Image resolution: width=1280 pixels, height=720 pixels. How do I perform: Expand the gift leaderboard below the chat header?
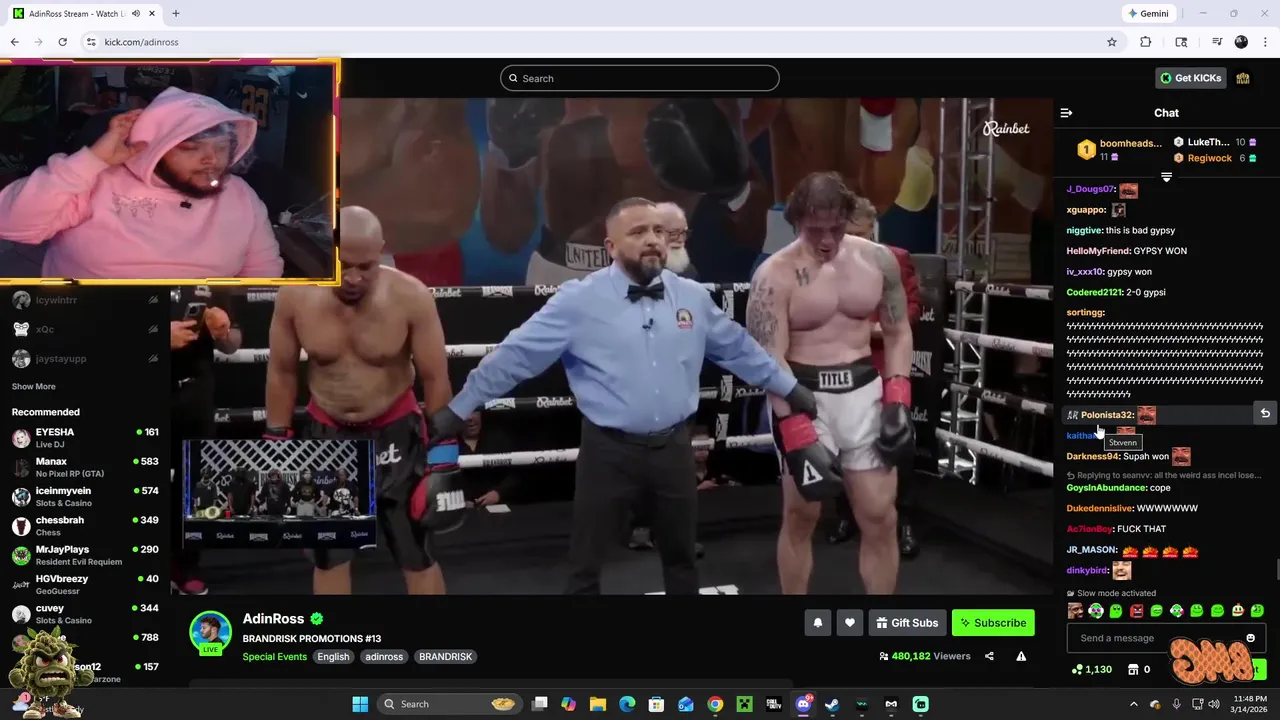(x=1166, y=177)
